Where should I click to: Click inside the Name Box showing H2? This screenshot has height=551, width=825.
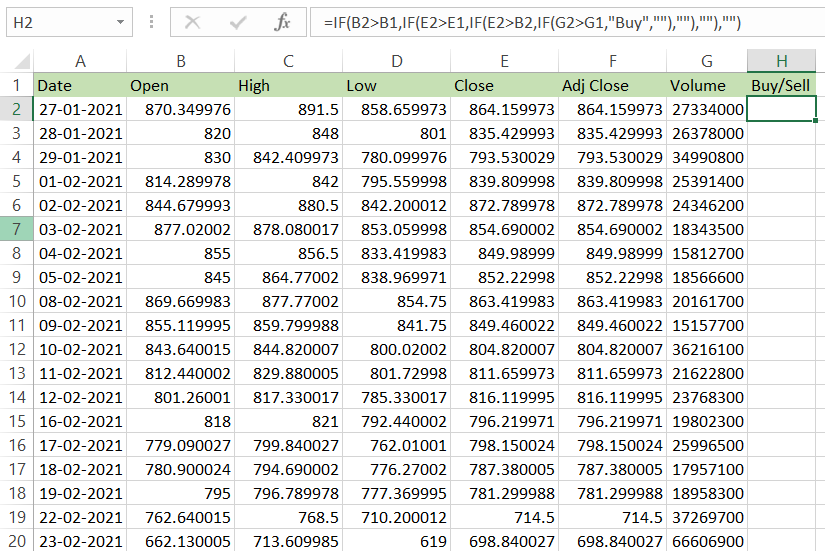55,22
